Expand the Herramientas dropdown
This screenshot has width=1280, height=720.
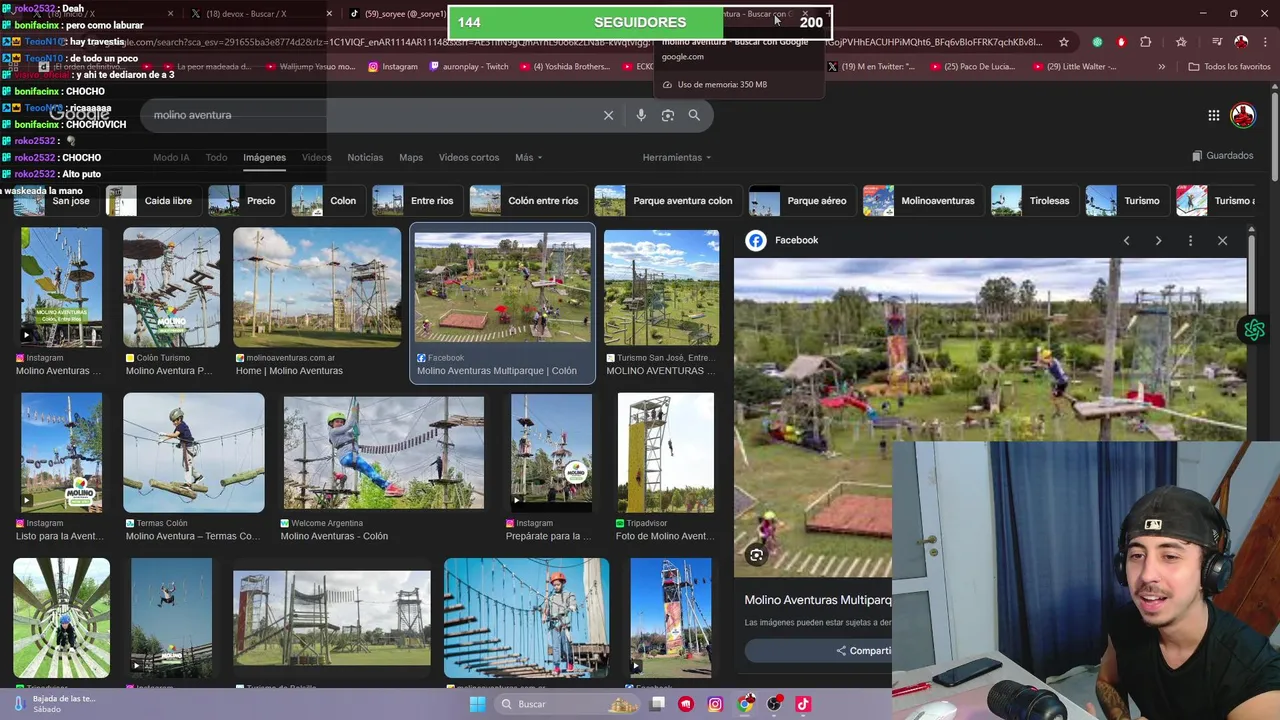[677, 157]
